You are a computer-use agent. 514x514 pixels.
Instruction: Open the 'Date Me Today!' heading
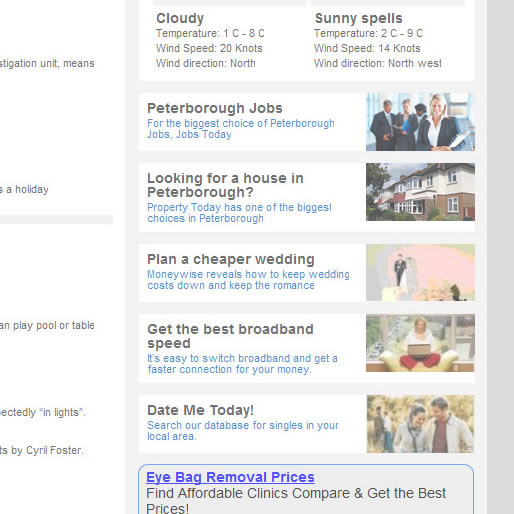pos(201,410)
